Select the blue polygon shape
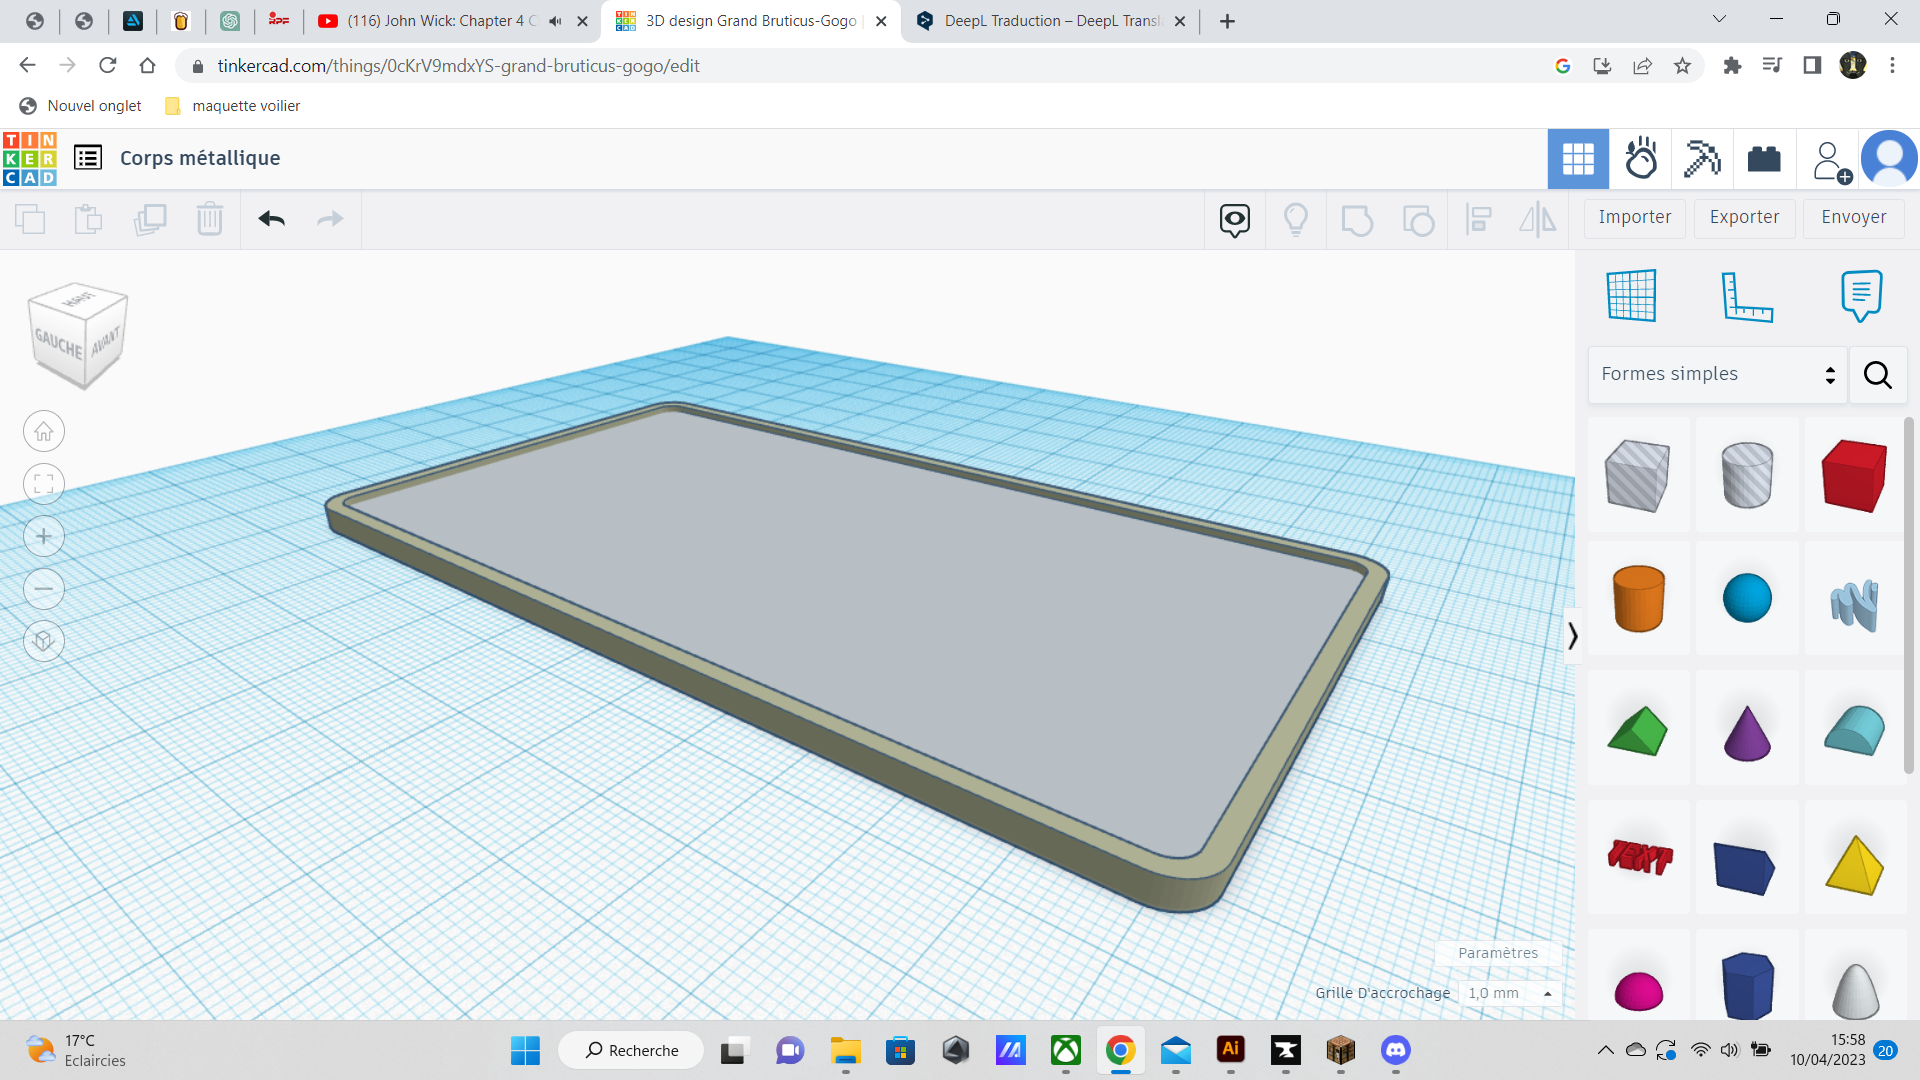1920x1080 pixels. tap(1747, 986)
